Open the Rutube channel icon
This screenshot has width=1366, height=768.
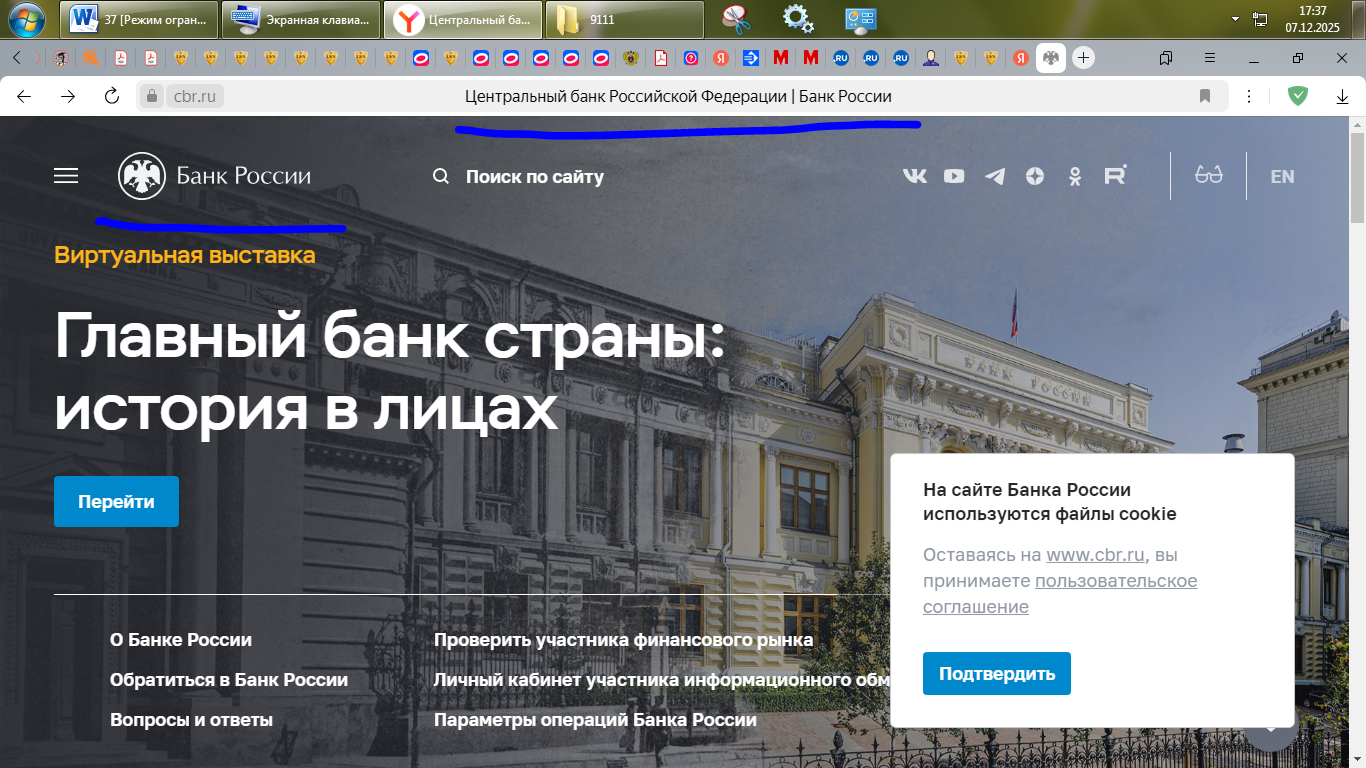tap(1114, 176)
